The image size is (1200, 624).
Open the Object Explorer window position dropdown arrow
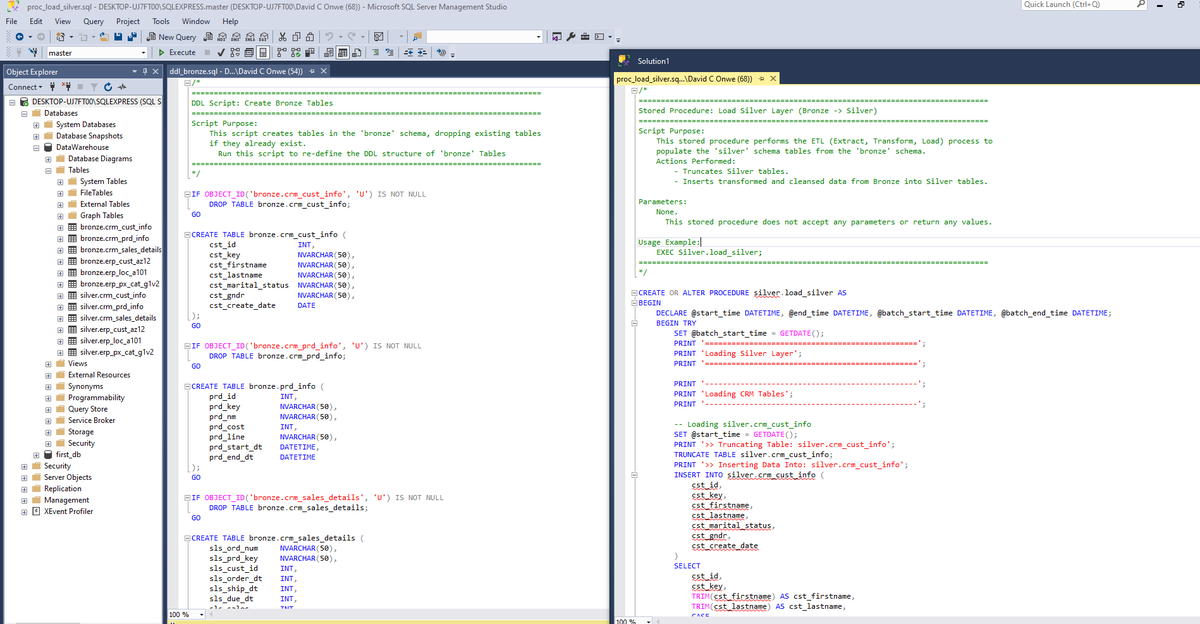pos(134,72)
